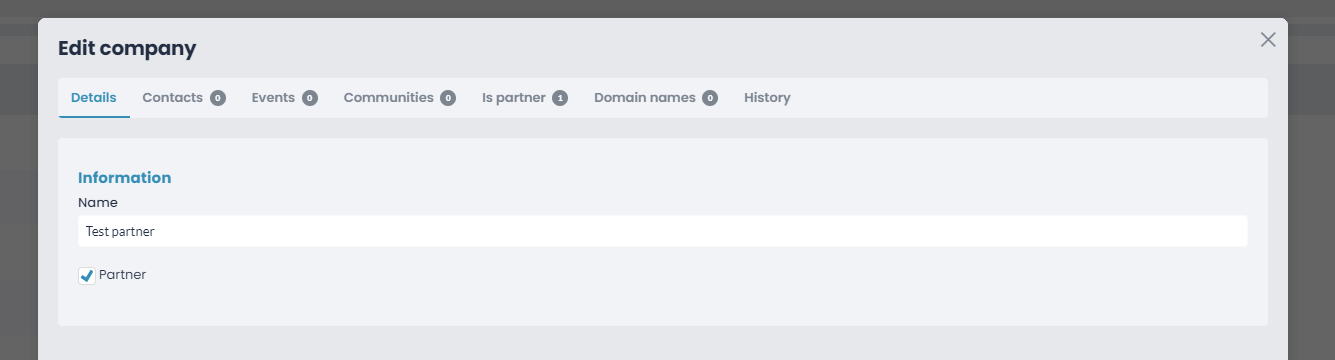Click the Contacts count badge
This screenshot has height=360, width=1335.
[x=218, y=98]
